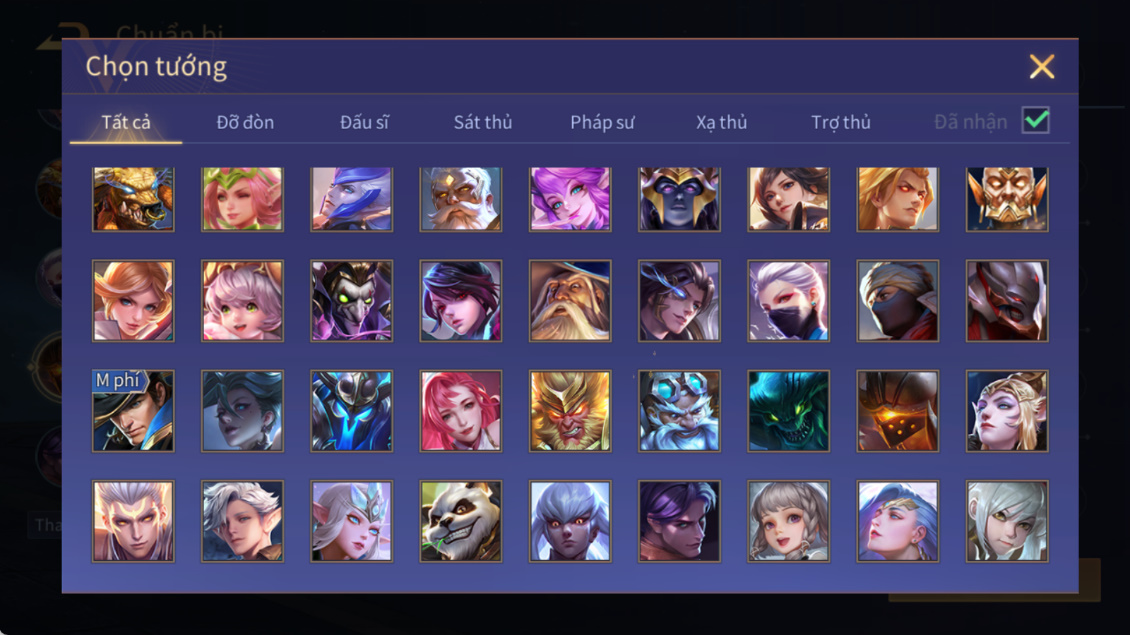Filter heroes by 'Xạ thủ' tab
The image size is (1130, 635).
[x=721, y=122]
